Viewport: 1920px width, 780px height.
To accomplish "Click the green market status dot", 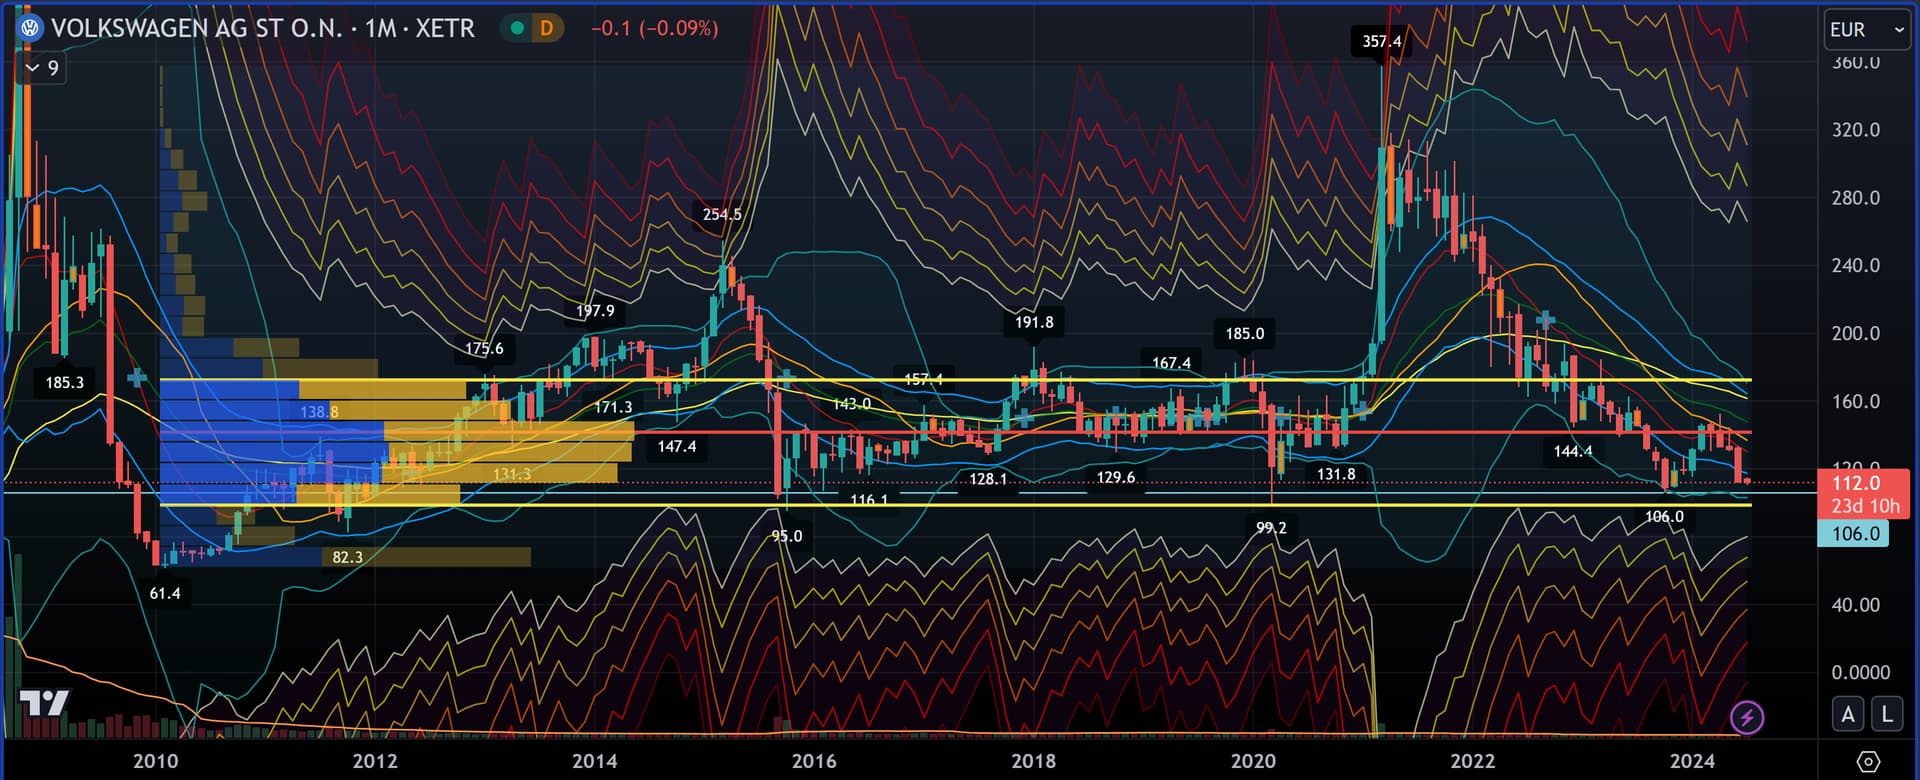I will click(517, 28).
